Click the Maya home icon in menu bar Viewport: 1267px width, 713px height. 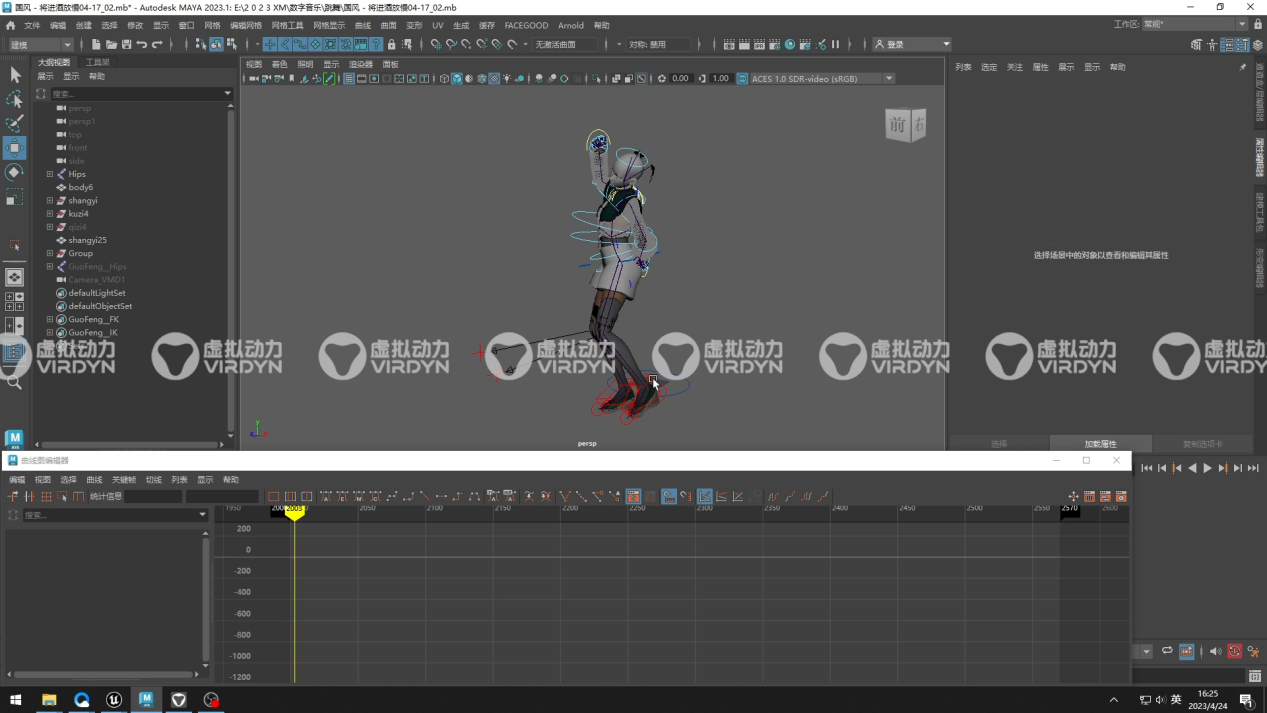point(11,25)
